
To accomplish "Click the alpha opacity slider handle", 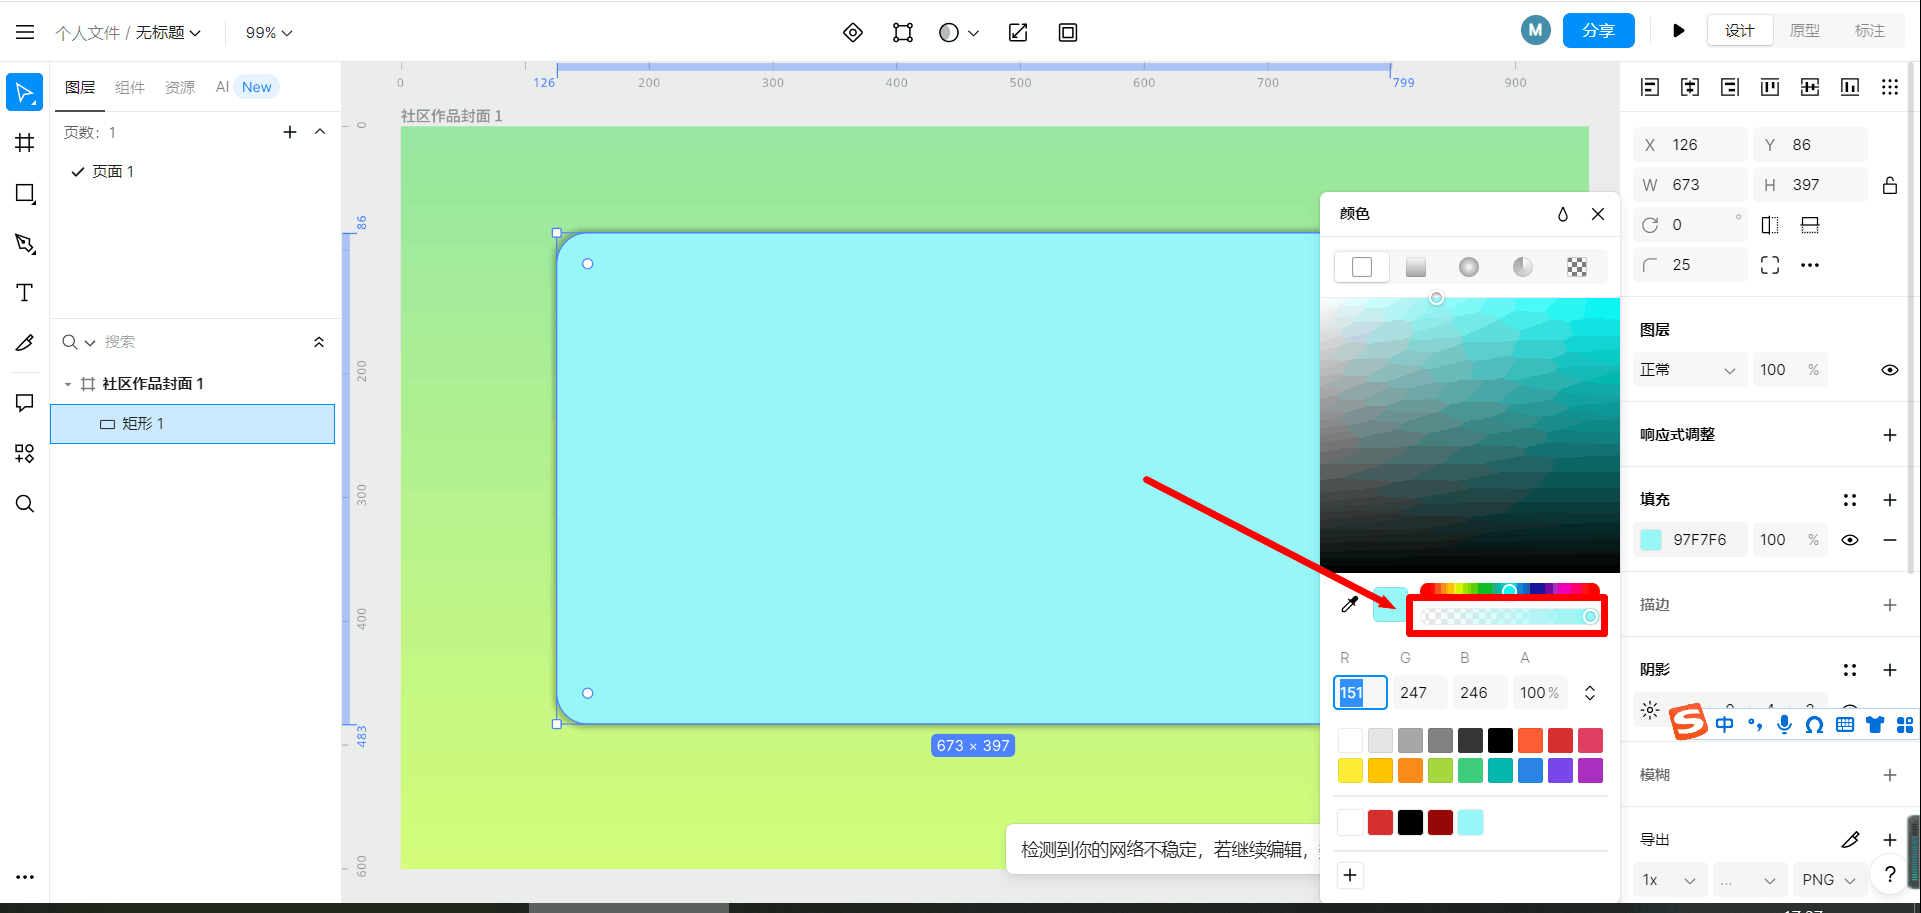I will pos(1590,616).
